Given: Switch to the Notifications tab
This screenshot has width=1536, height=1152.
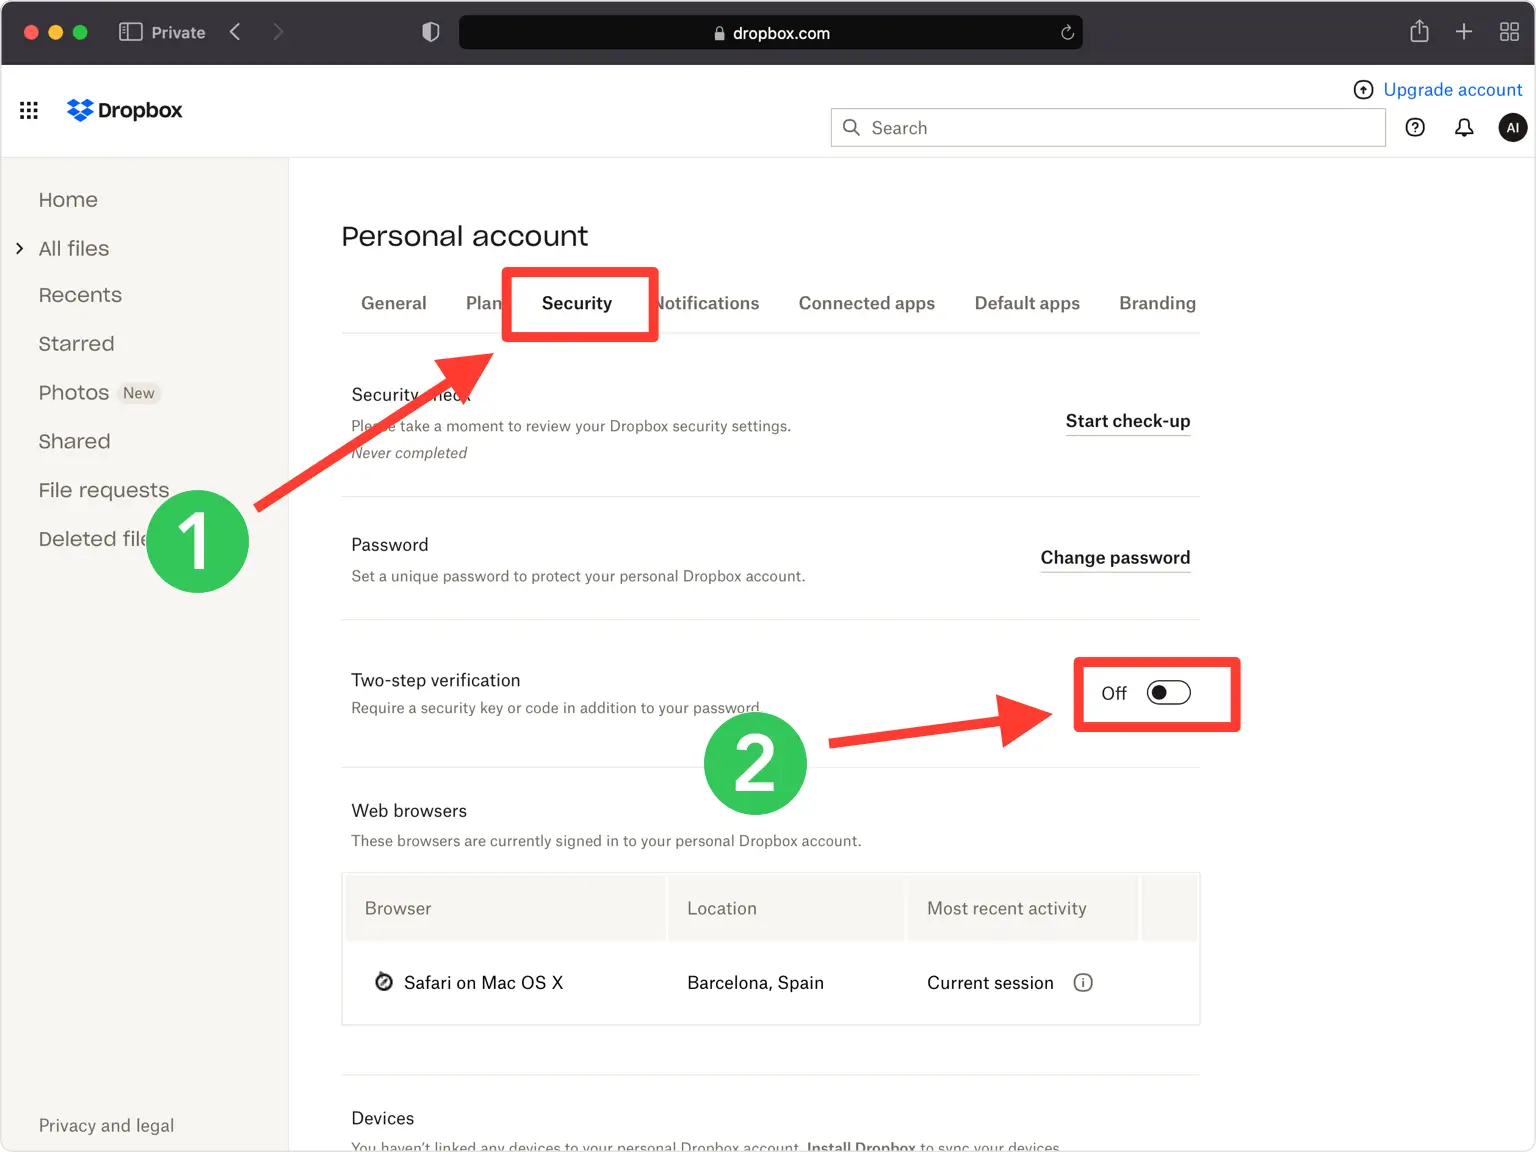Looking at the screenshot, I should [x=708, y=303].
